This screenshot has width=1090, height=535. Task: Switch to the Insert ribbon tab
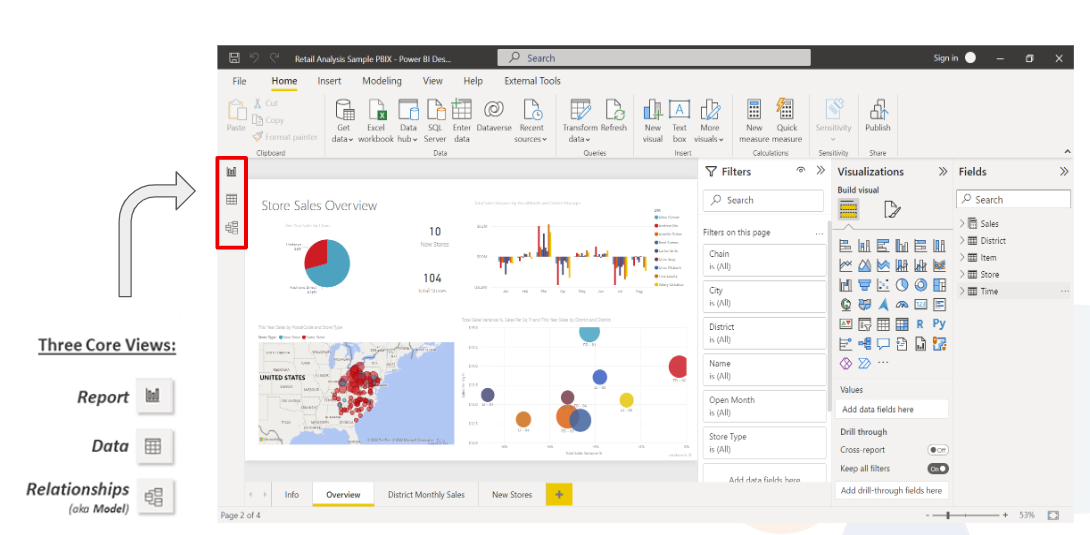330,81
